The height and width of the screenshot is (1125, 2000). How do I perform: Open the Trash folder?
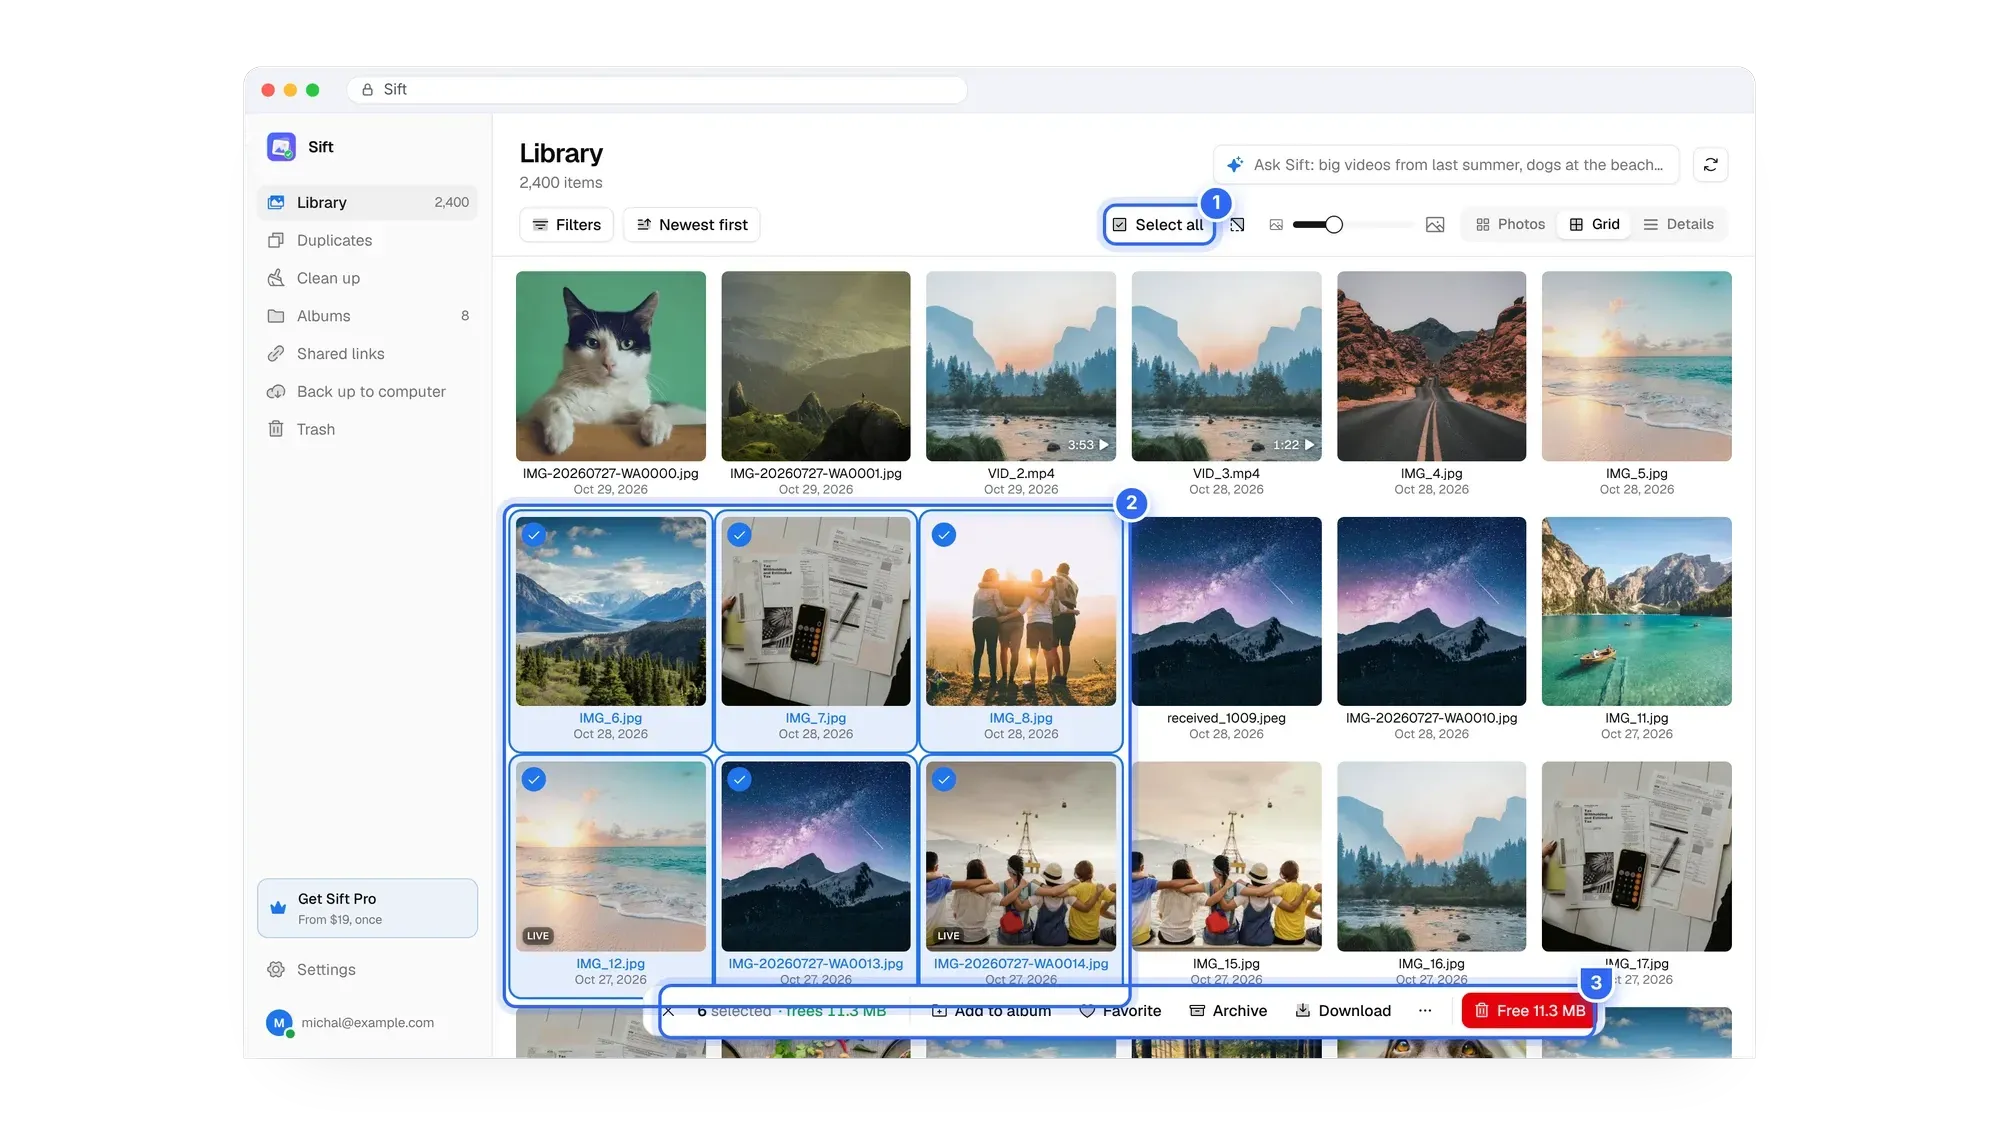pos(367,429)
